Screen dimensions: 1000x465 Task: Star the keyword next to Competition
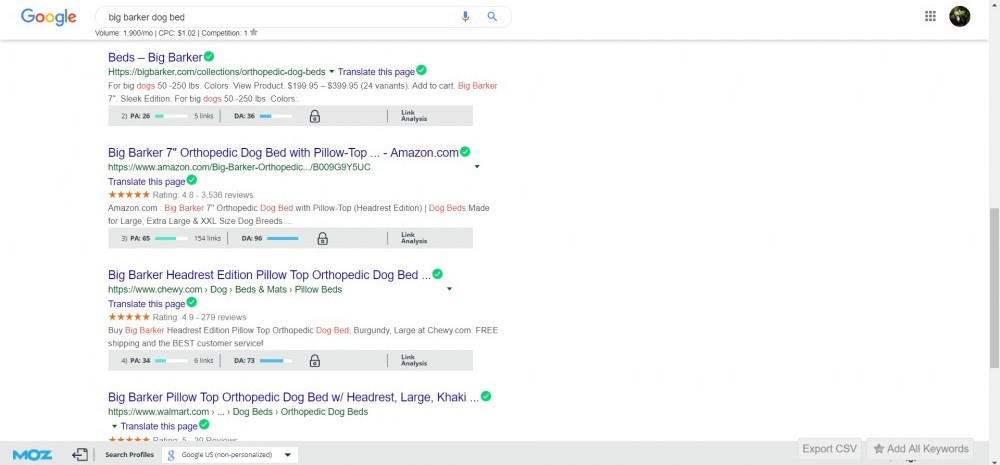coord(254,33)
